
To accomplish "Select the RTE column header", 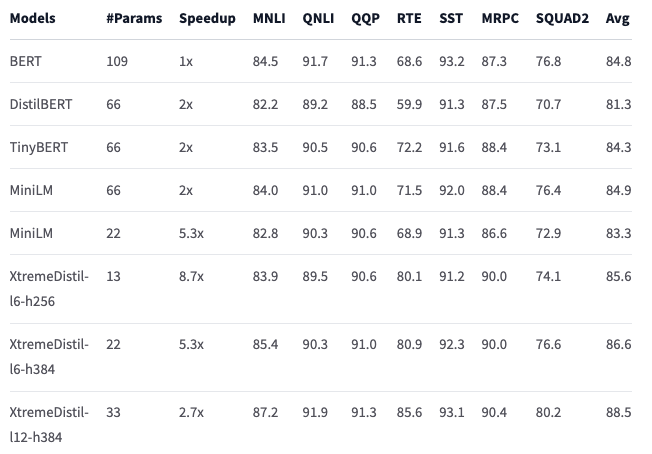I will 407,19.
